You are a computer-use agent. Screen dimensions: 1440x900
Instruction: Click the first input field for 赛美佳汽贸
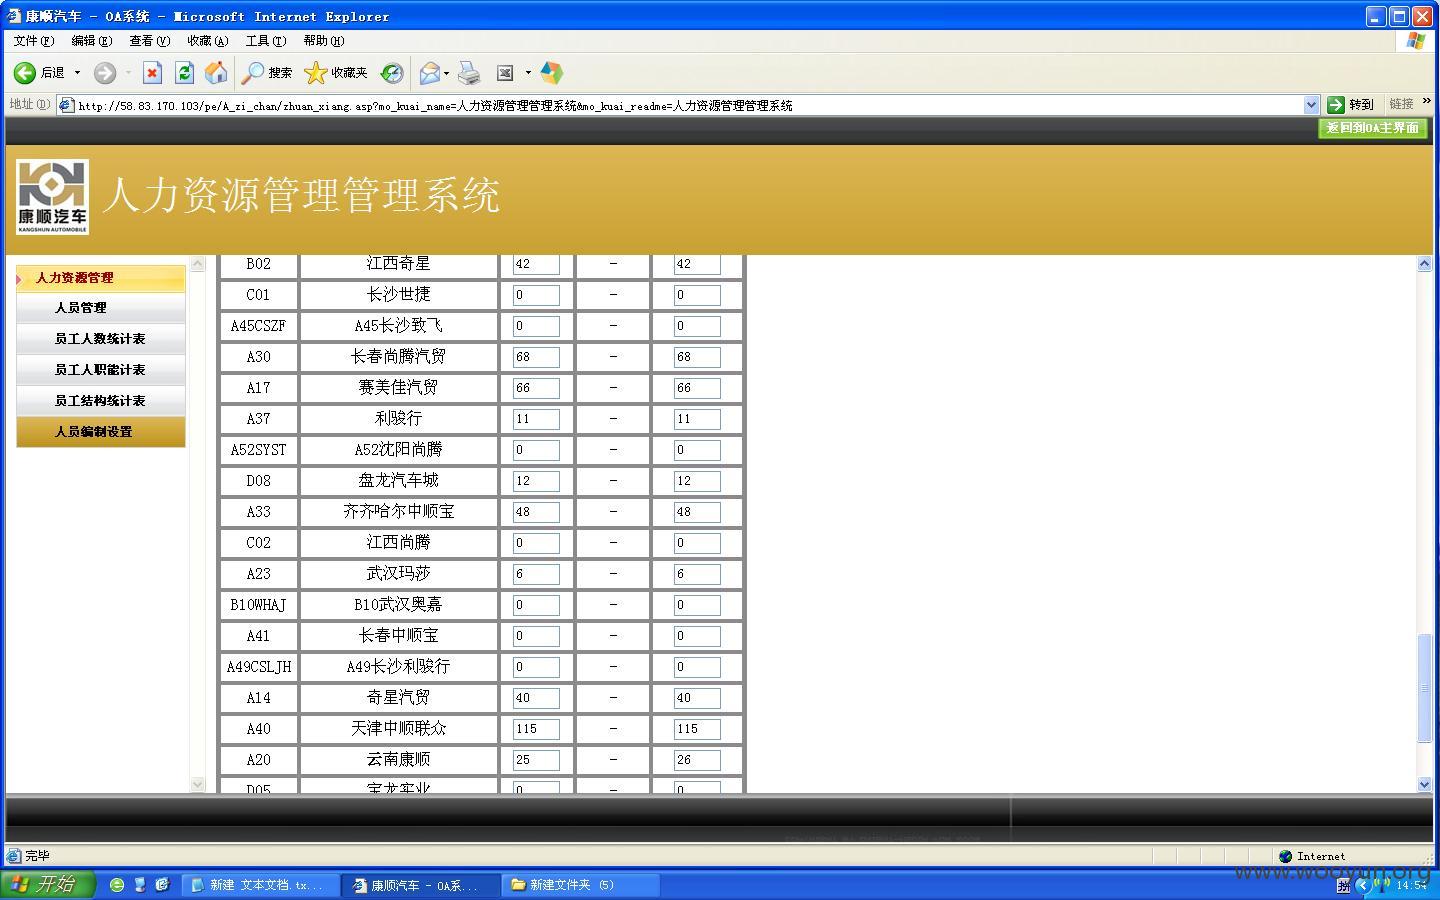(536, 388)
